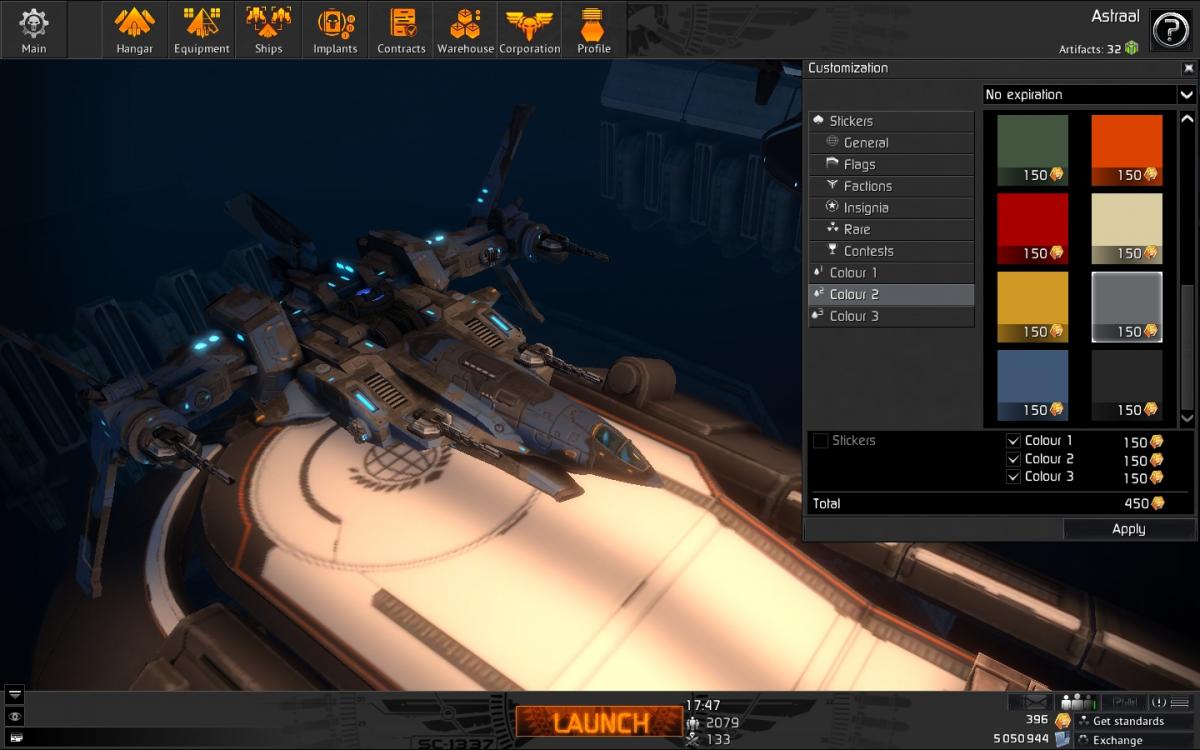Pick the grey colour swatch
The image size is (1200, 750).
(x=1127, y=307)
